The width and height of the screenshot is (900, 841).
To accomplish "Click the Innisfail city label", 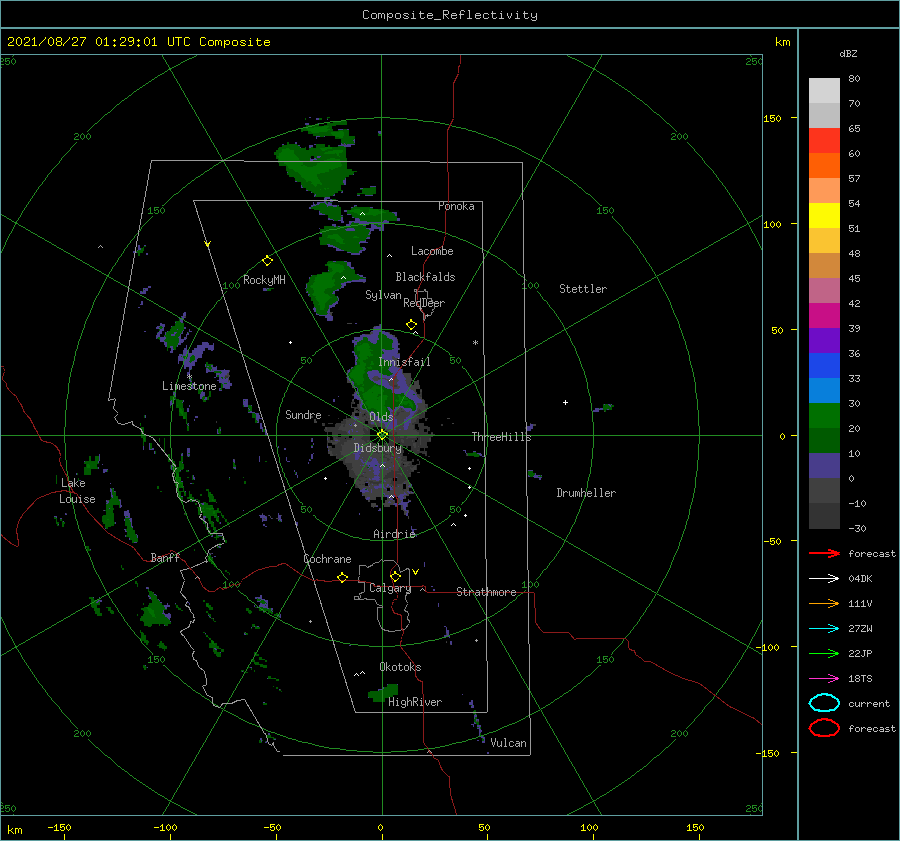I will 404,362.
